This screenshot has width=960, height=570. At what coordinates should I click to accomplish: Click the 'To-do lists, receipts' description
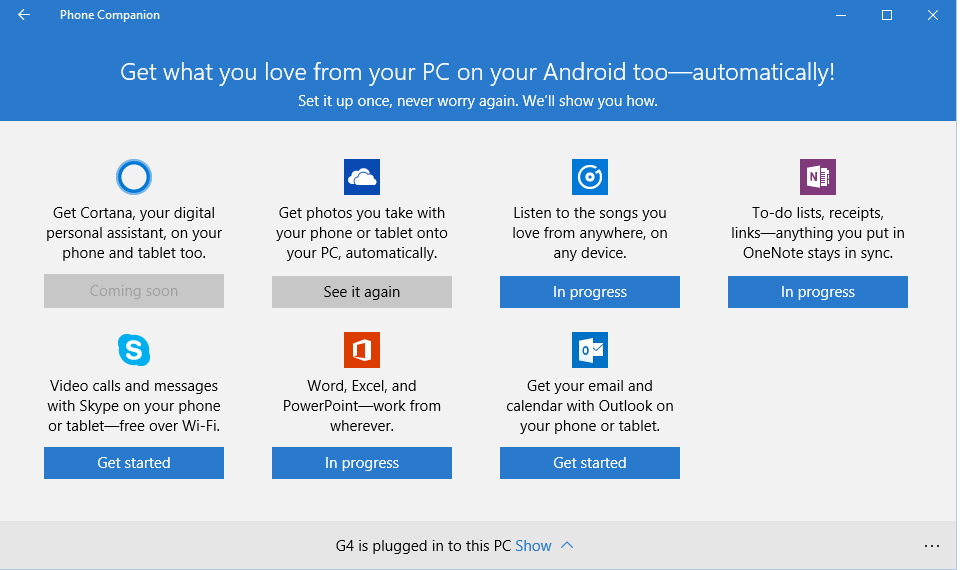818,233
